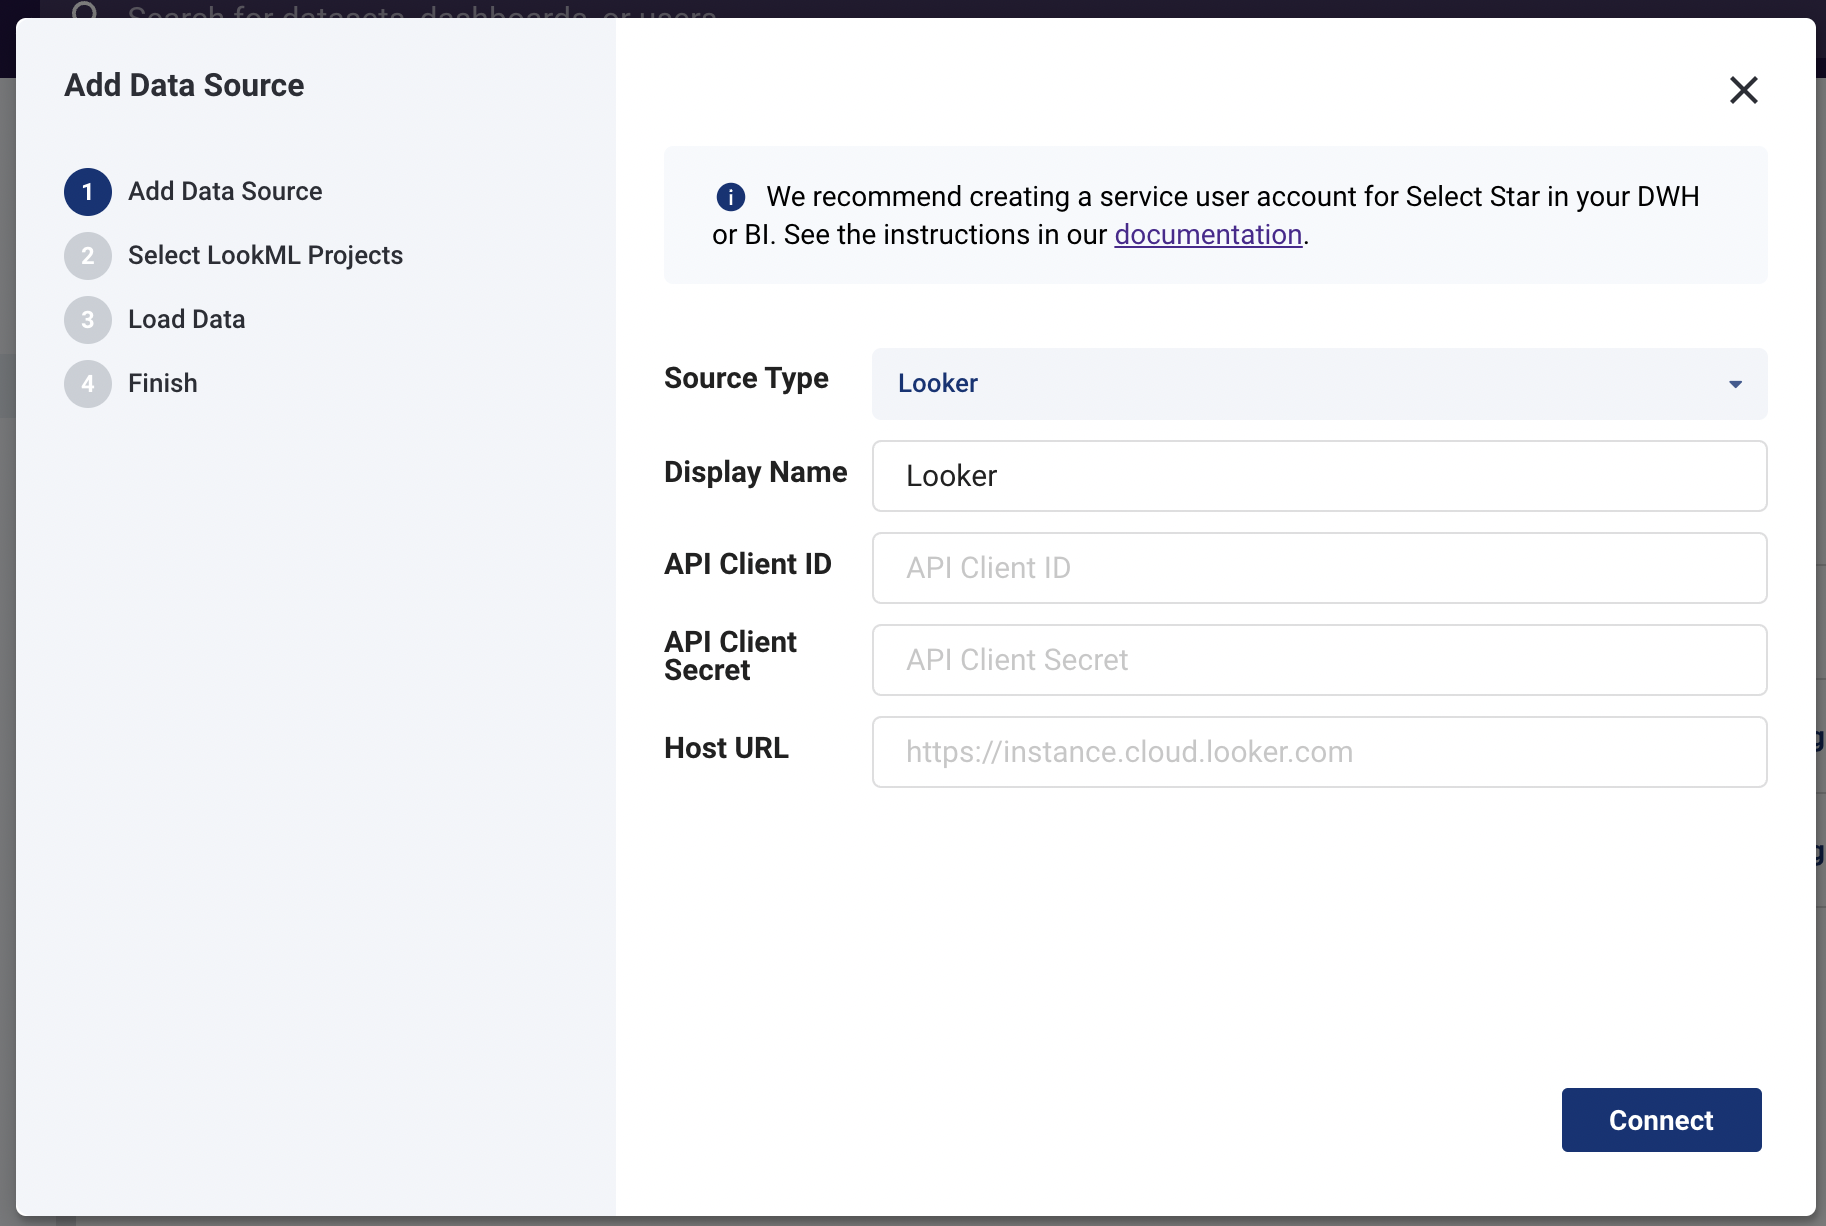Click the API Client Secret label
The height and width of the screenshot is (1226, 1826).
point(730,656)
